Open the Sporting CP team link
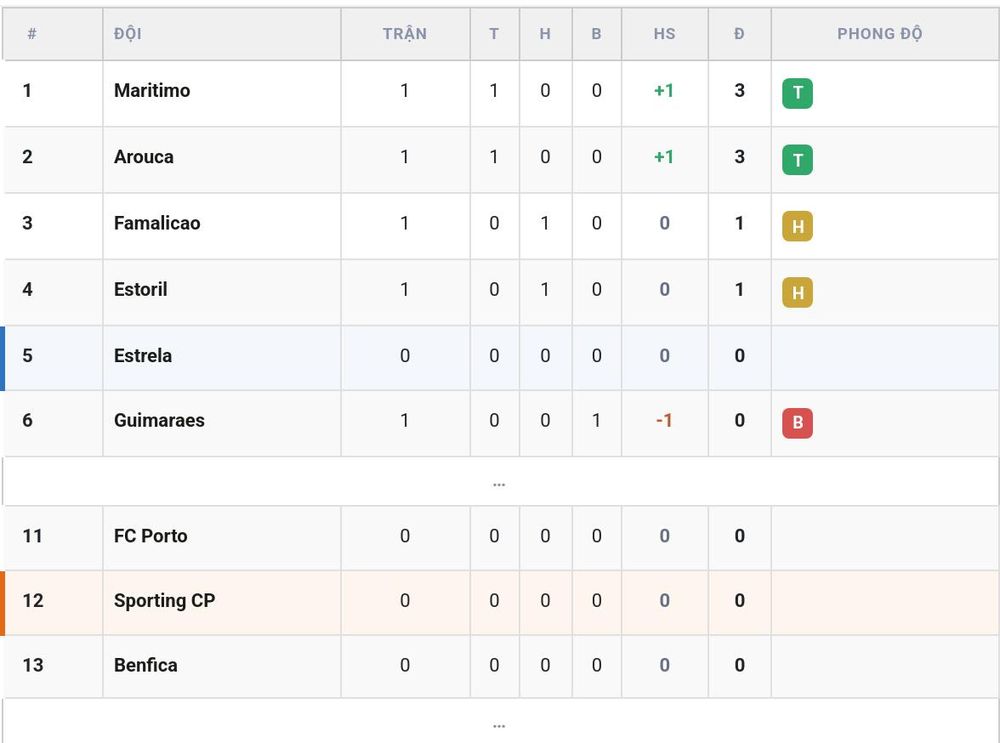1000x743 pixels. point(165,601)
